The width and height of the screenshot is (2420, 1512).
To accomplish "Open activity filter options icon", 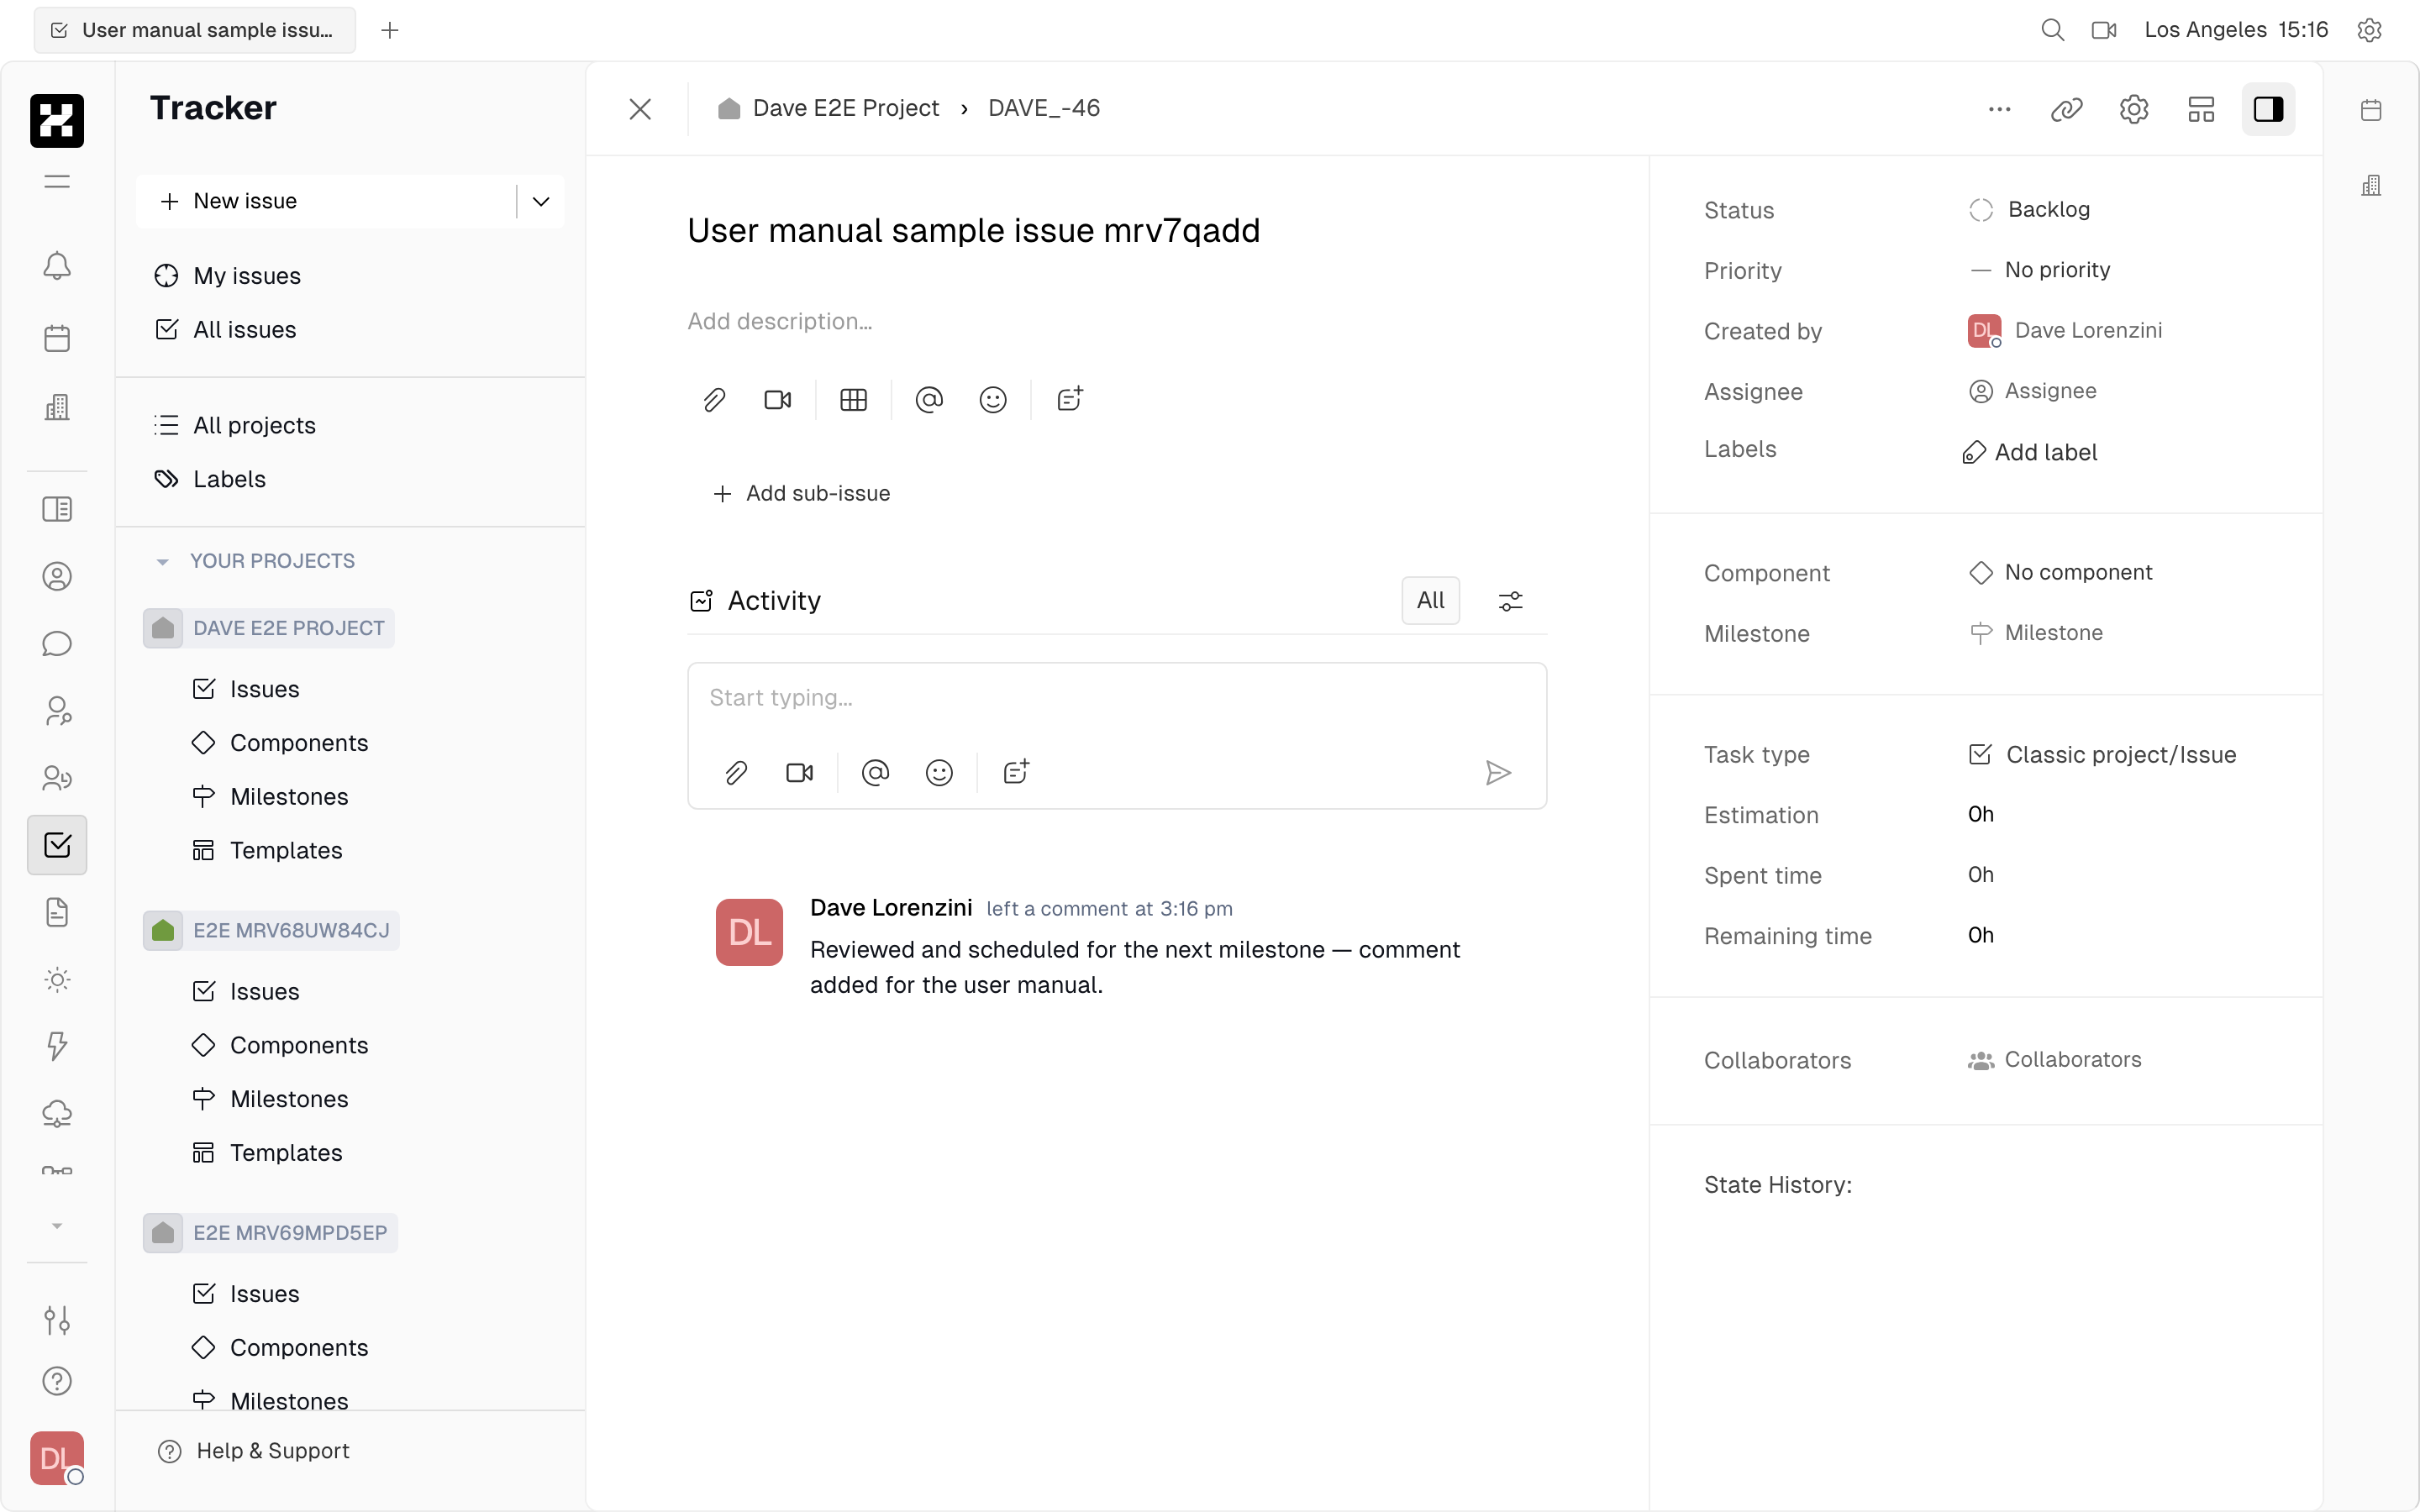I will (x=1510, y=600).
